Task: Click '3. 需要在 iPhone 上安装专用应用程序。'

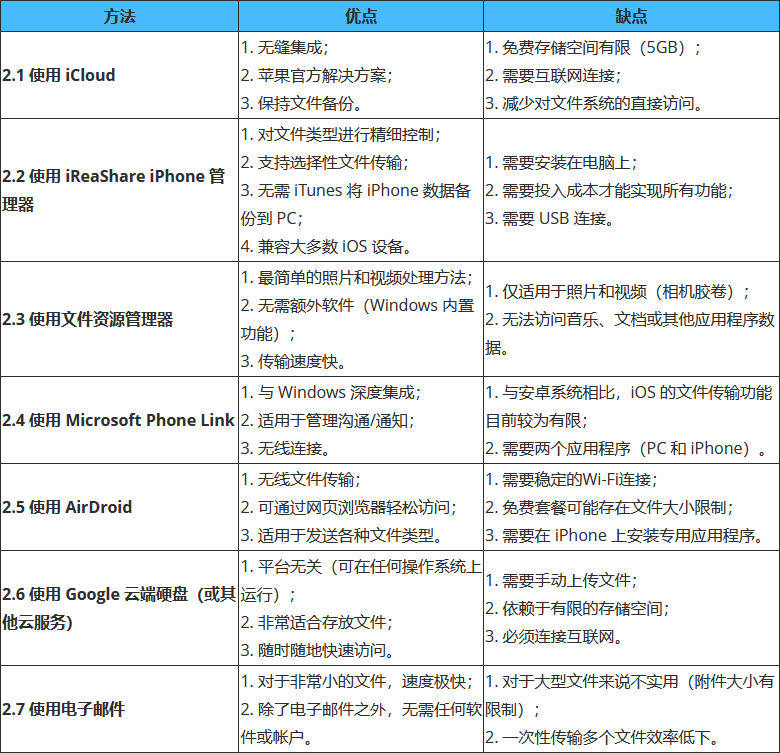Action: [x=625, y=536]
